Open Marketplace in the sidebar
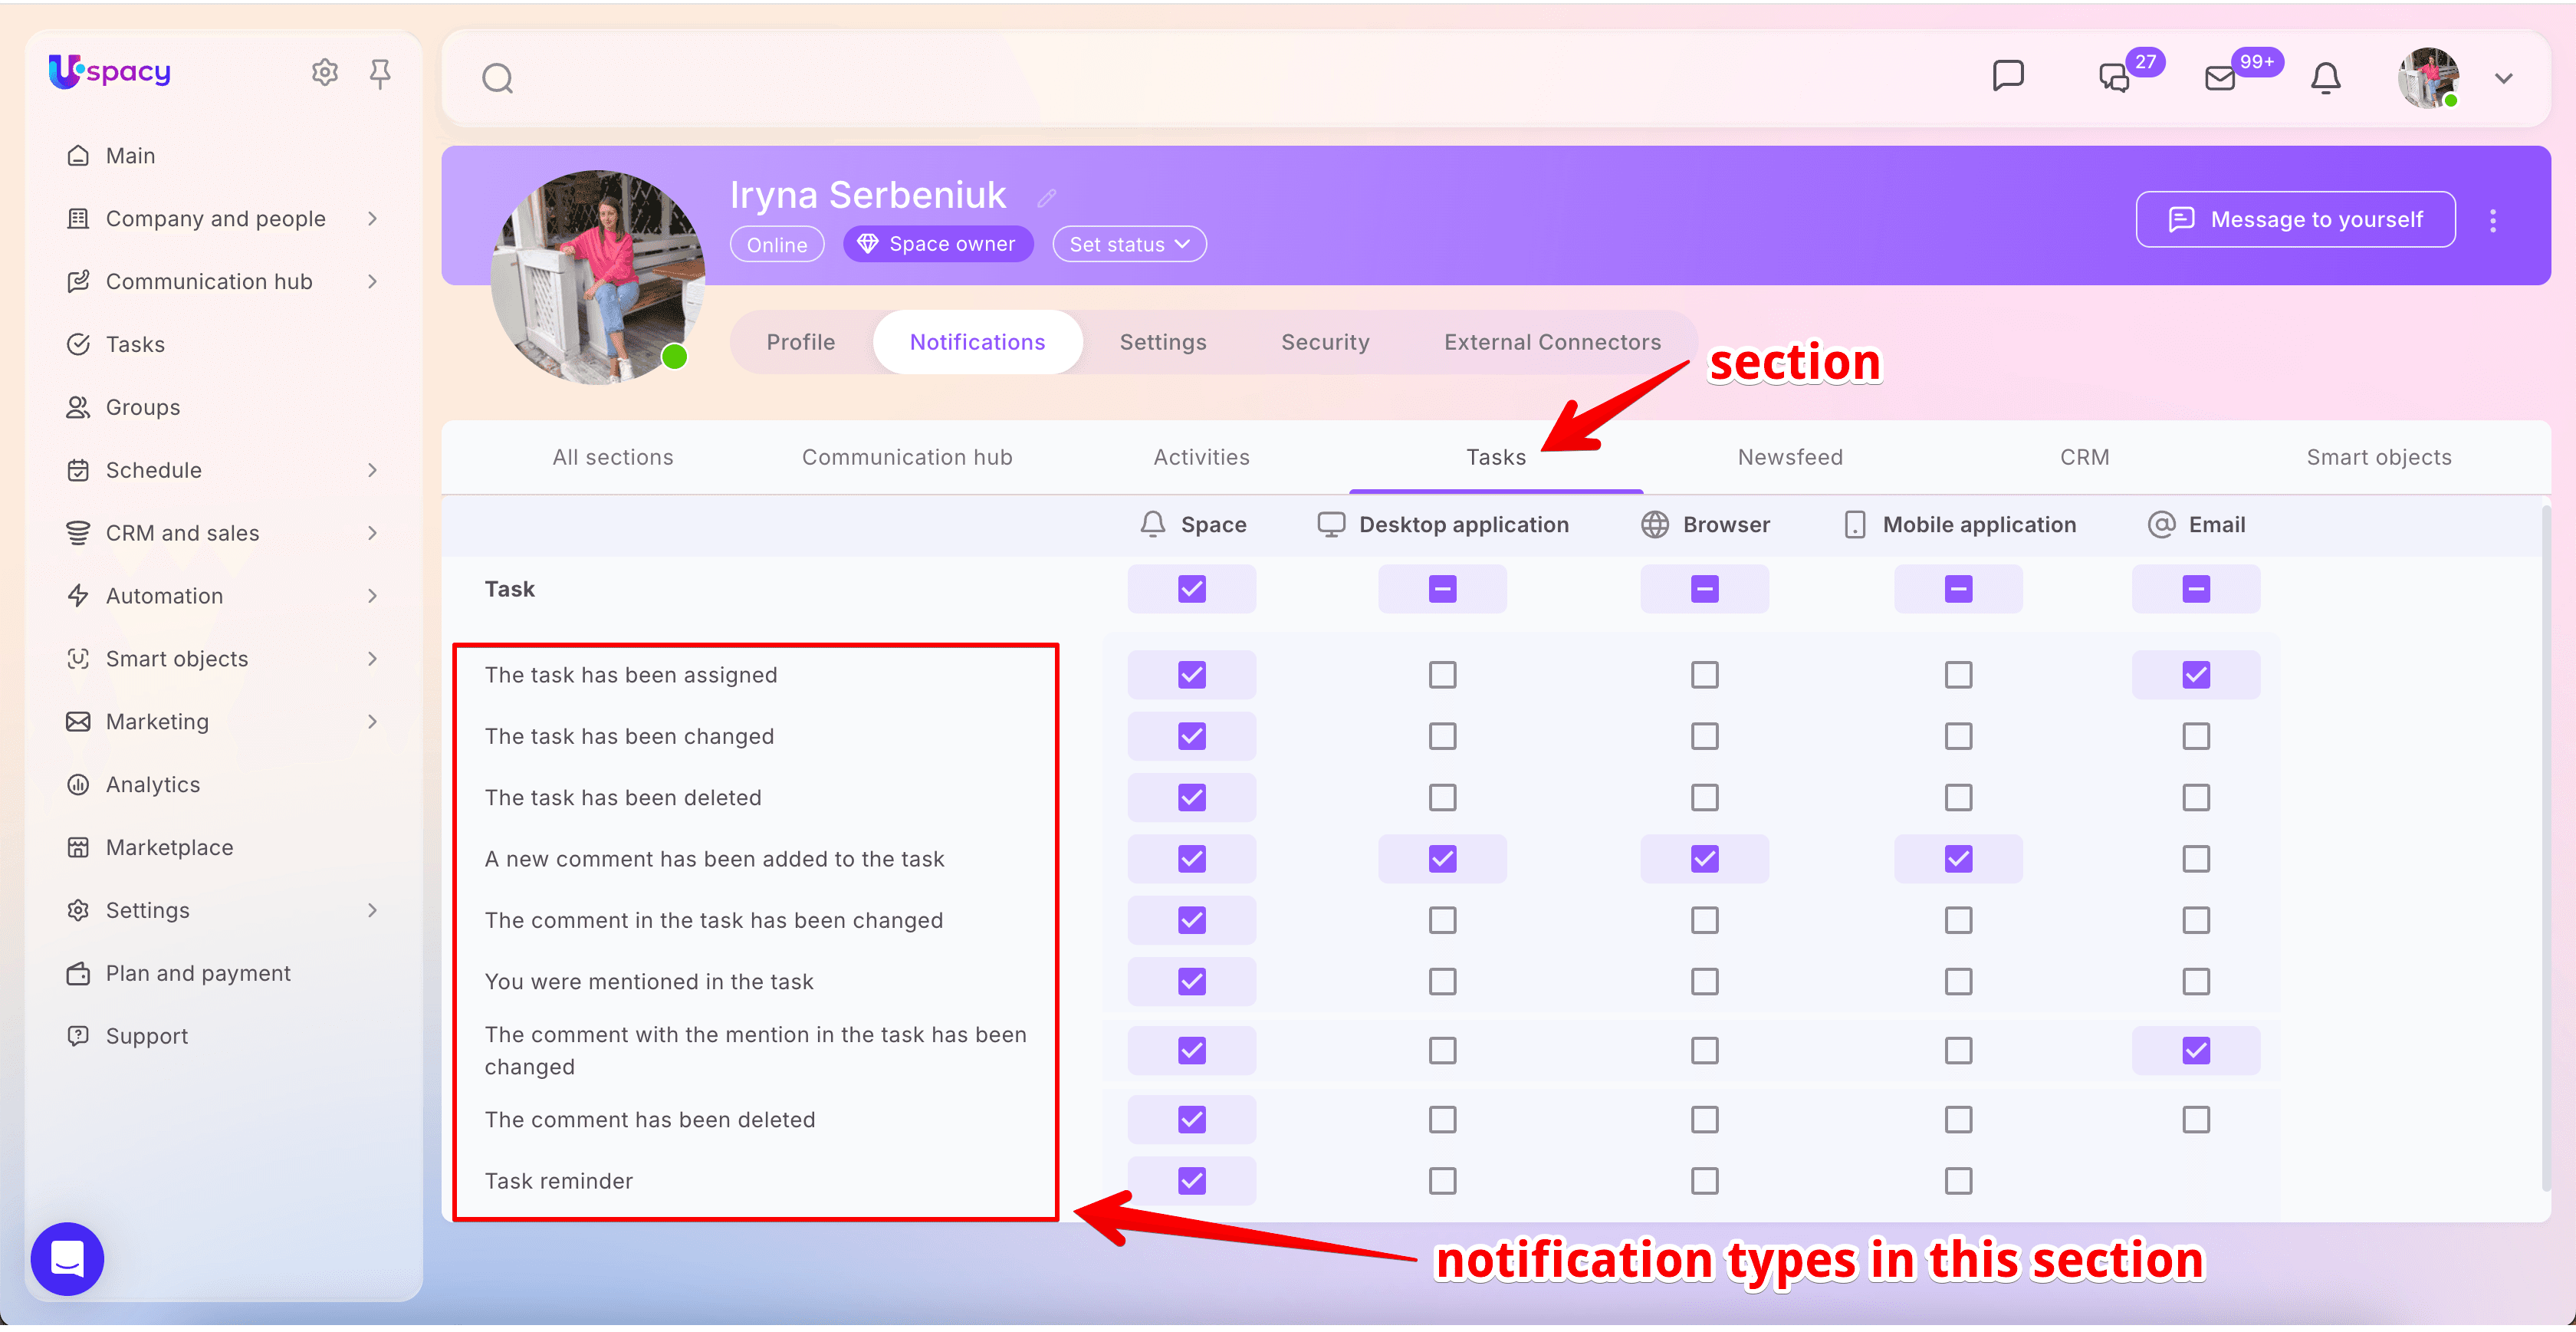The image size is (2576, 1332). coord(169,847)
